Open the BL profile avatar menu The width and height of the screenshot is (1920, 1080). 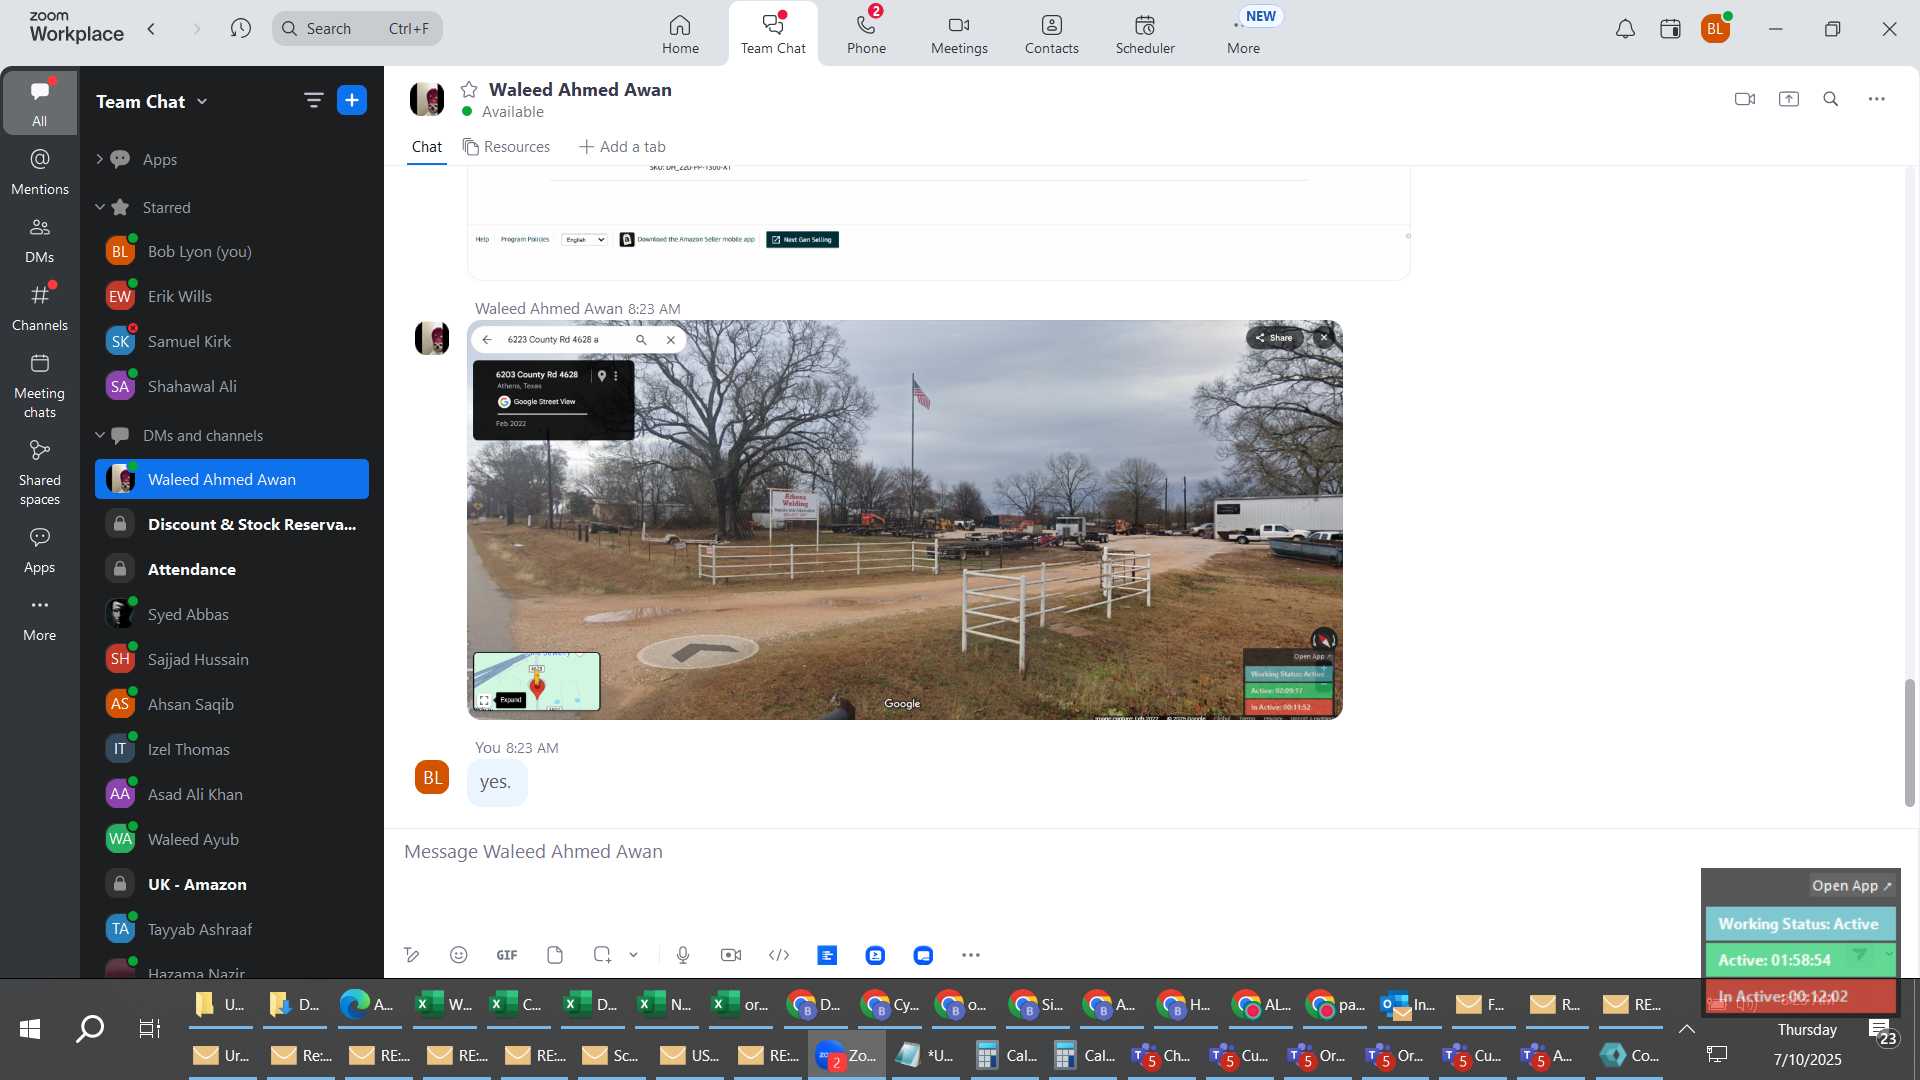click(1716, 29)
